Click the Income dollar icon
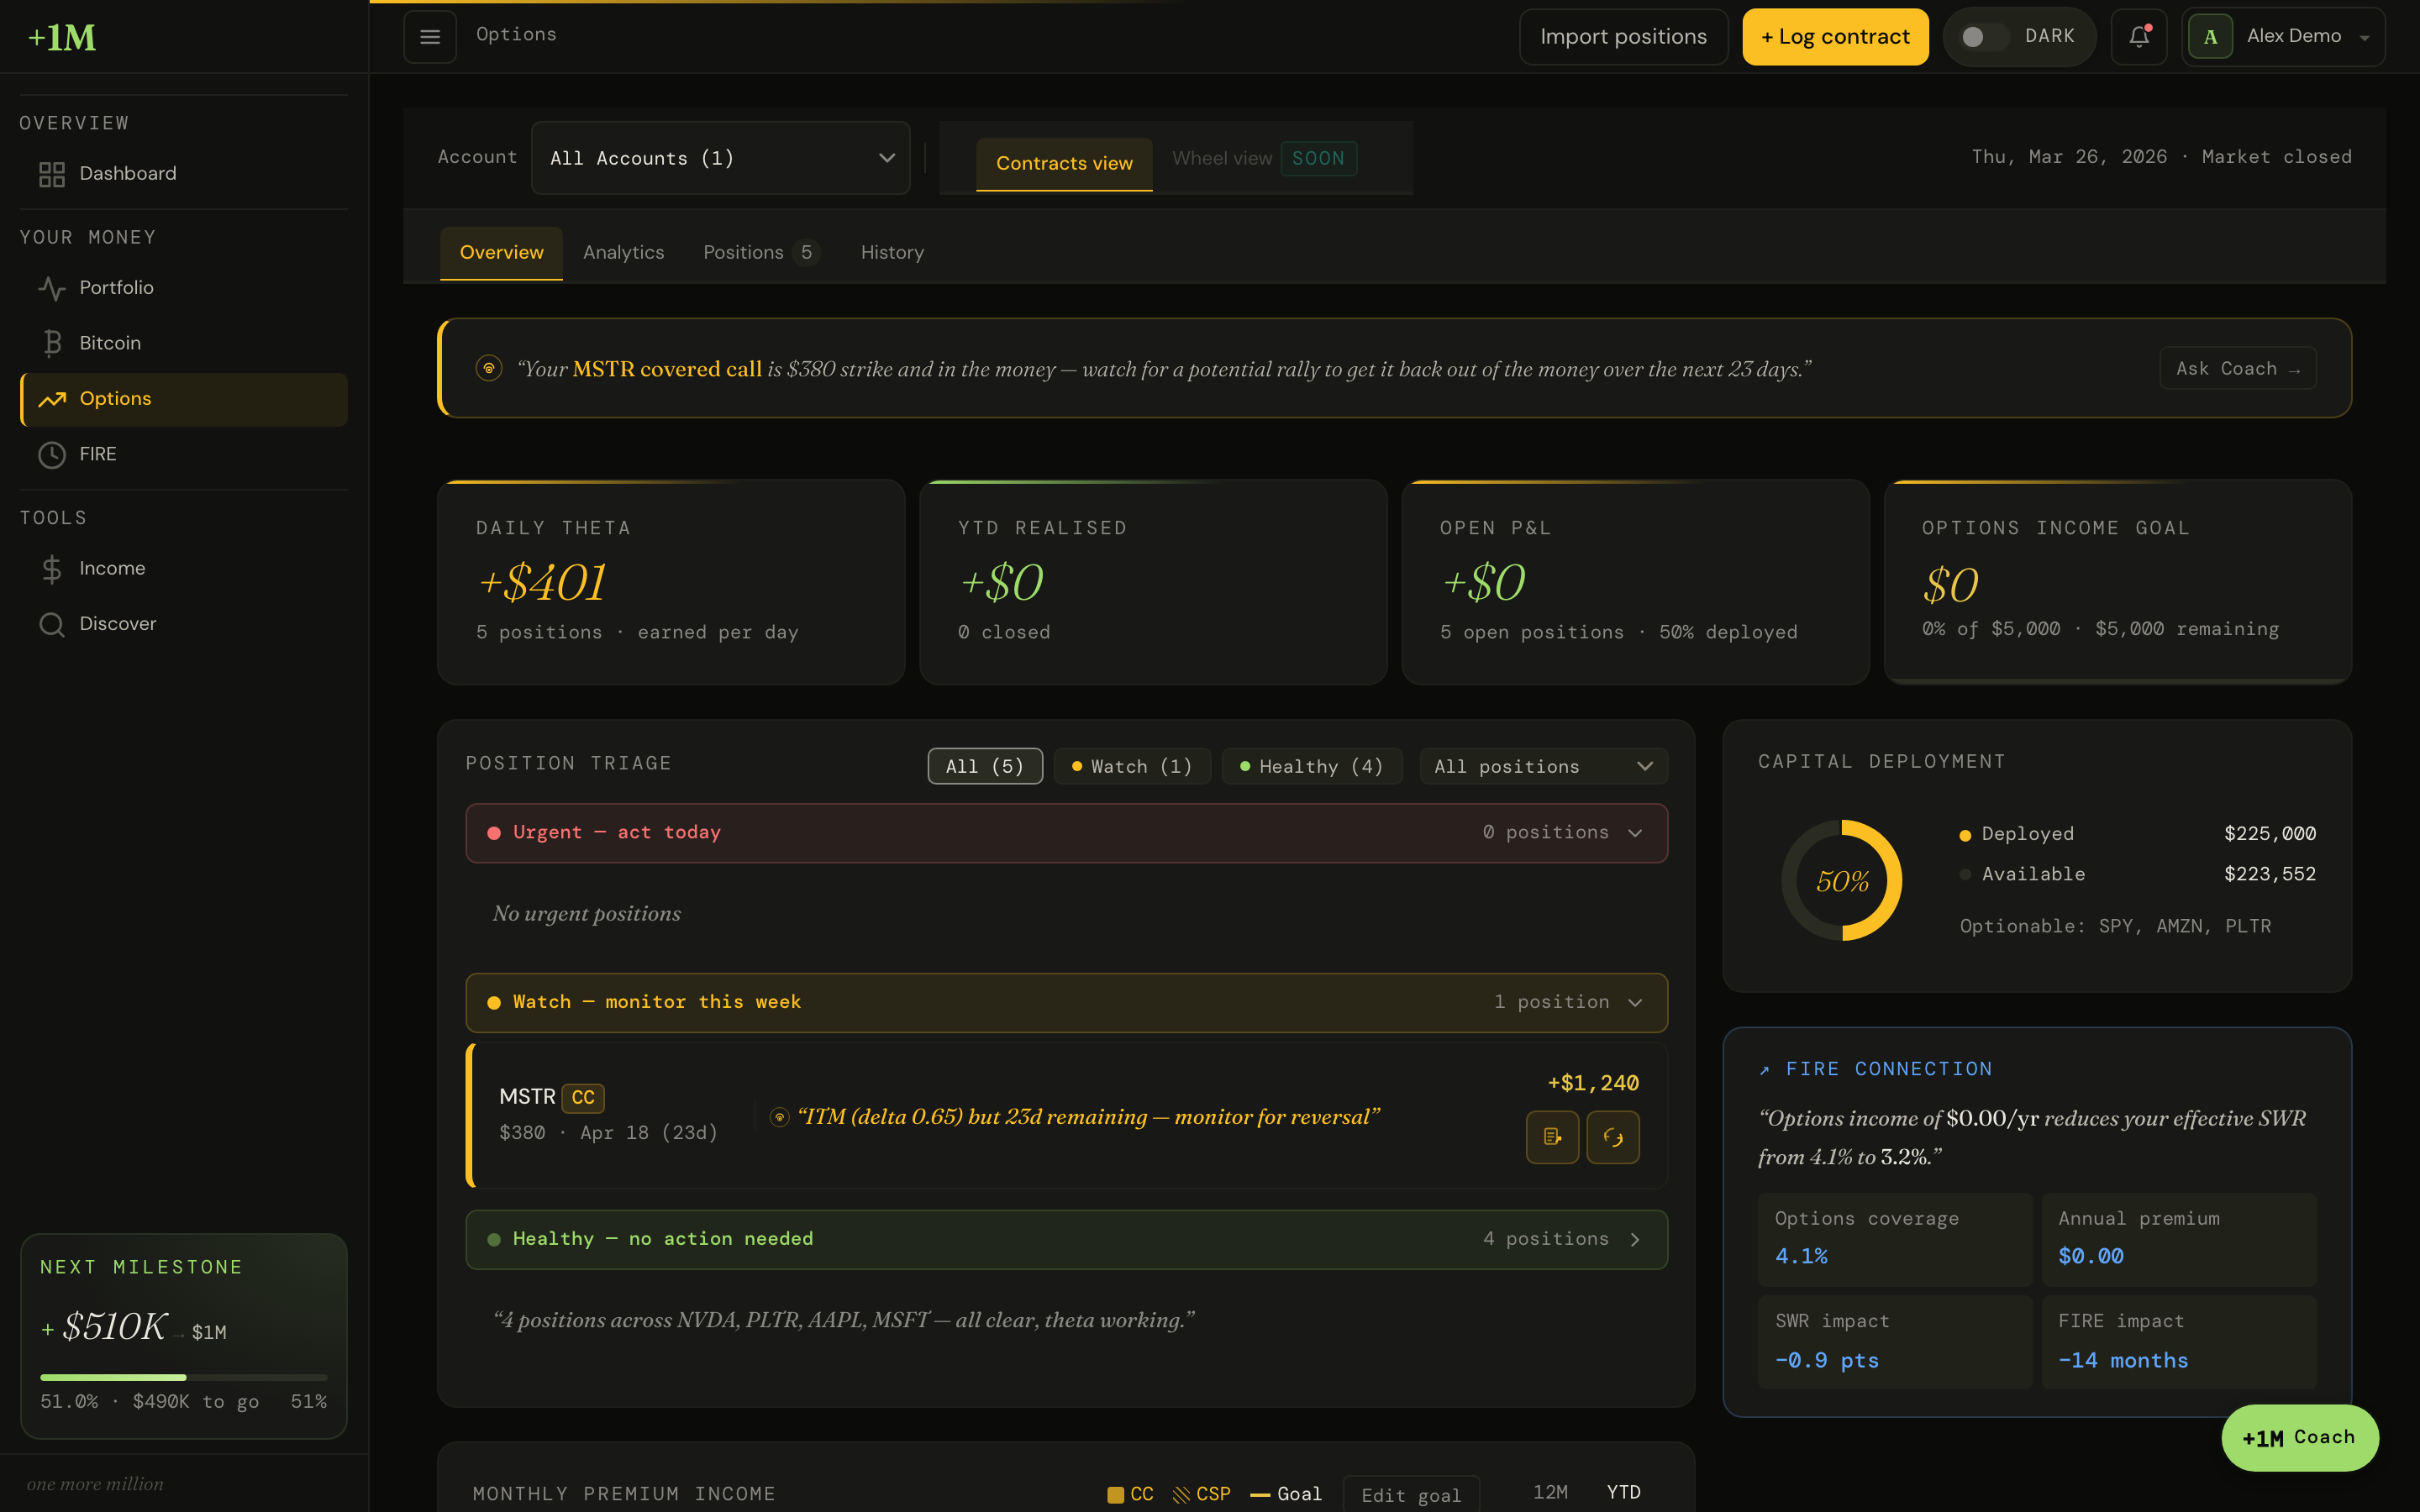Image resolution: width=2420 pixels, height=1512 pixels. click(52, 569)
